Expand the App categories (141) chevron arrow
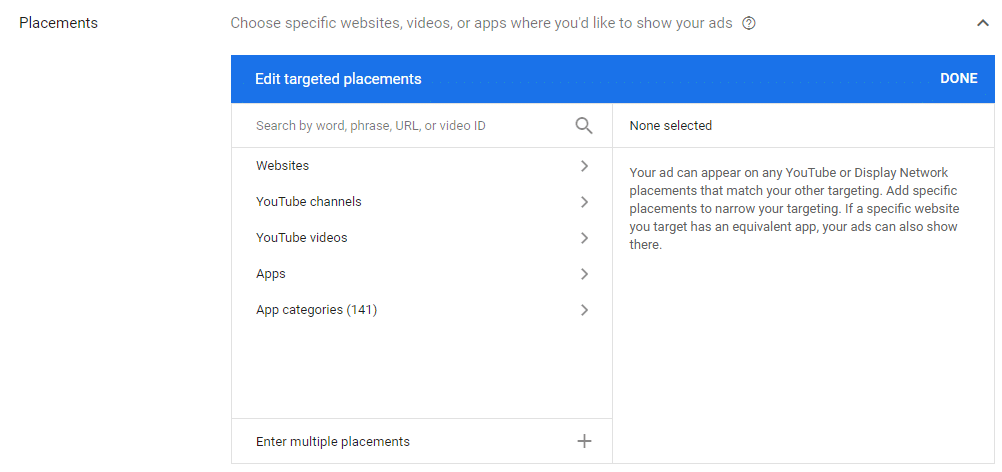Viewport: 1002px width, 472px height. click(x=584, y=310)
